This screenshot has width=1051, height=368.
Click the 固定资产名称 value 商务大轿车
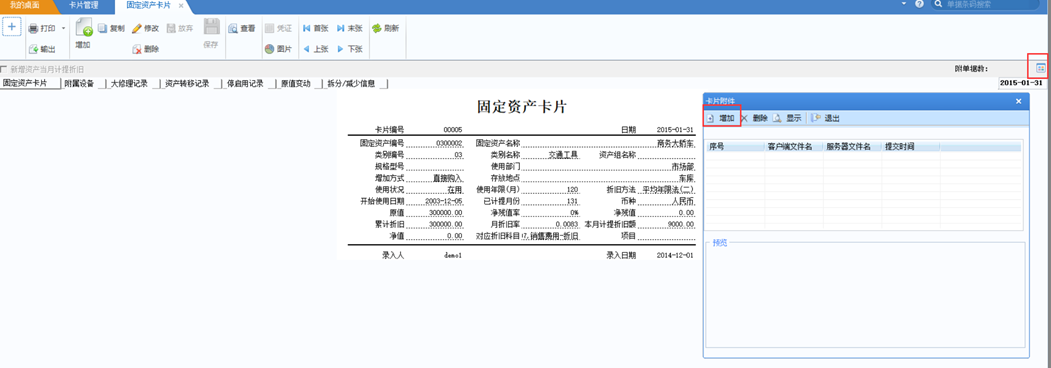click(x=676, y=143)
